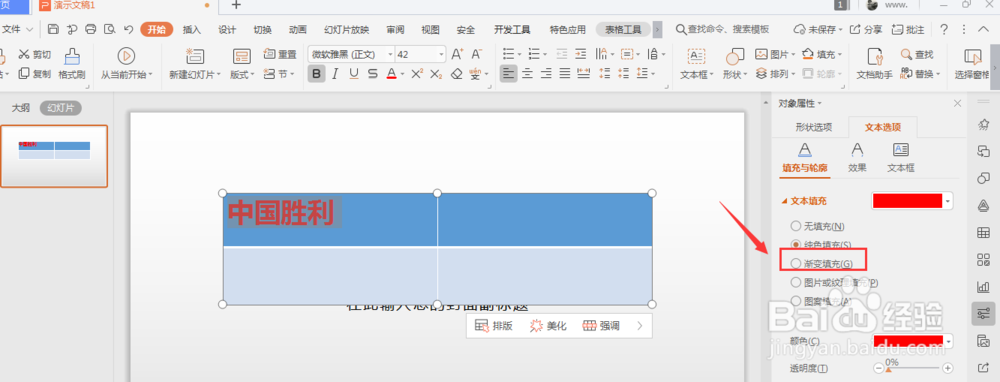The width and height of the screenshot is (1000, 382).
Task: Click the Undo arrow icon
Action: (x=128, y=29)
